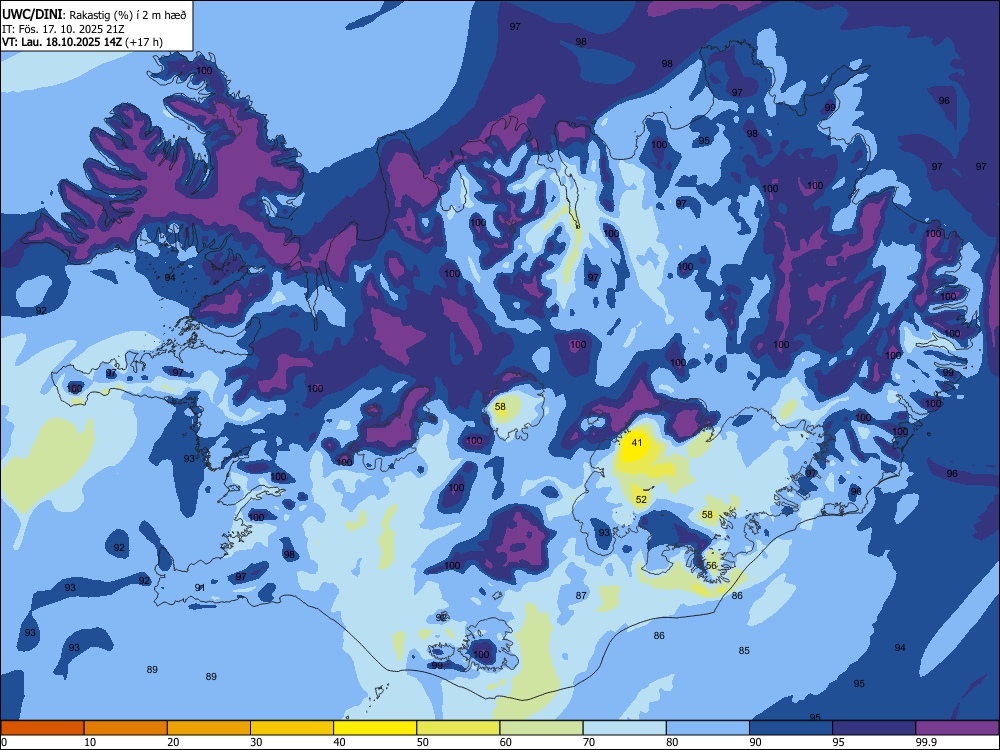
Task: Click the dark orange 0–10 legend swatch
Action: [42, 728]
